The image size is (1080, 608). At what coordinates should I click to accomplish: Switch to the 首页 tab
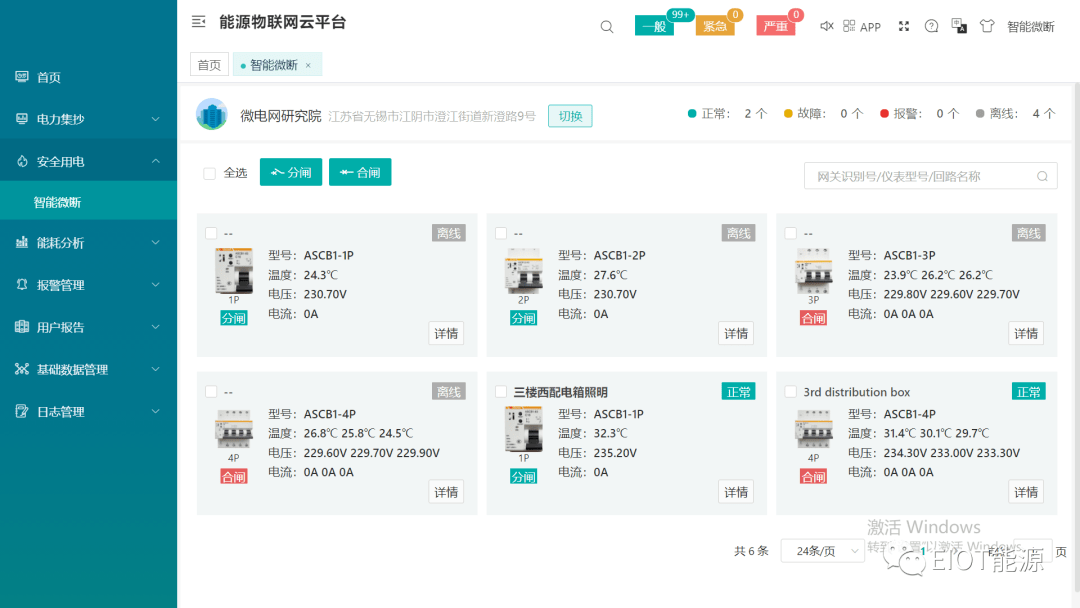[209, 65]
